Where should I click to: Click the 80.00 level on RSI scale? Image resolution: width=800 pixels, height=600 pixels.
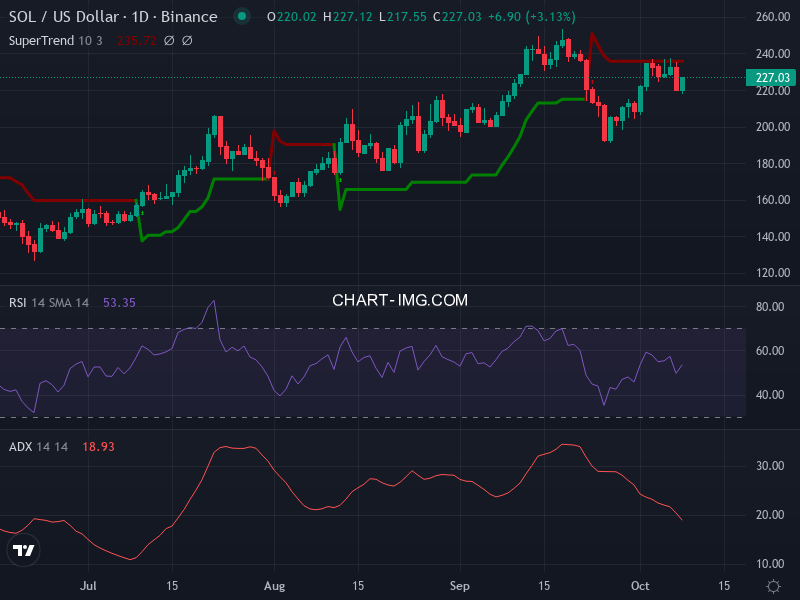coord(770,307)
